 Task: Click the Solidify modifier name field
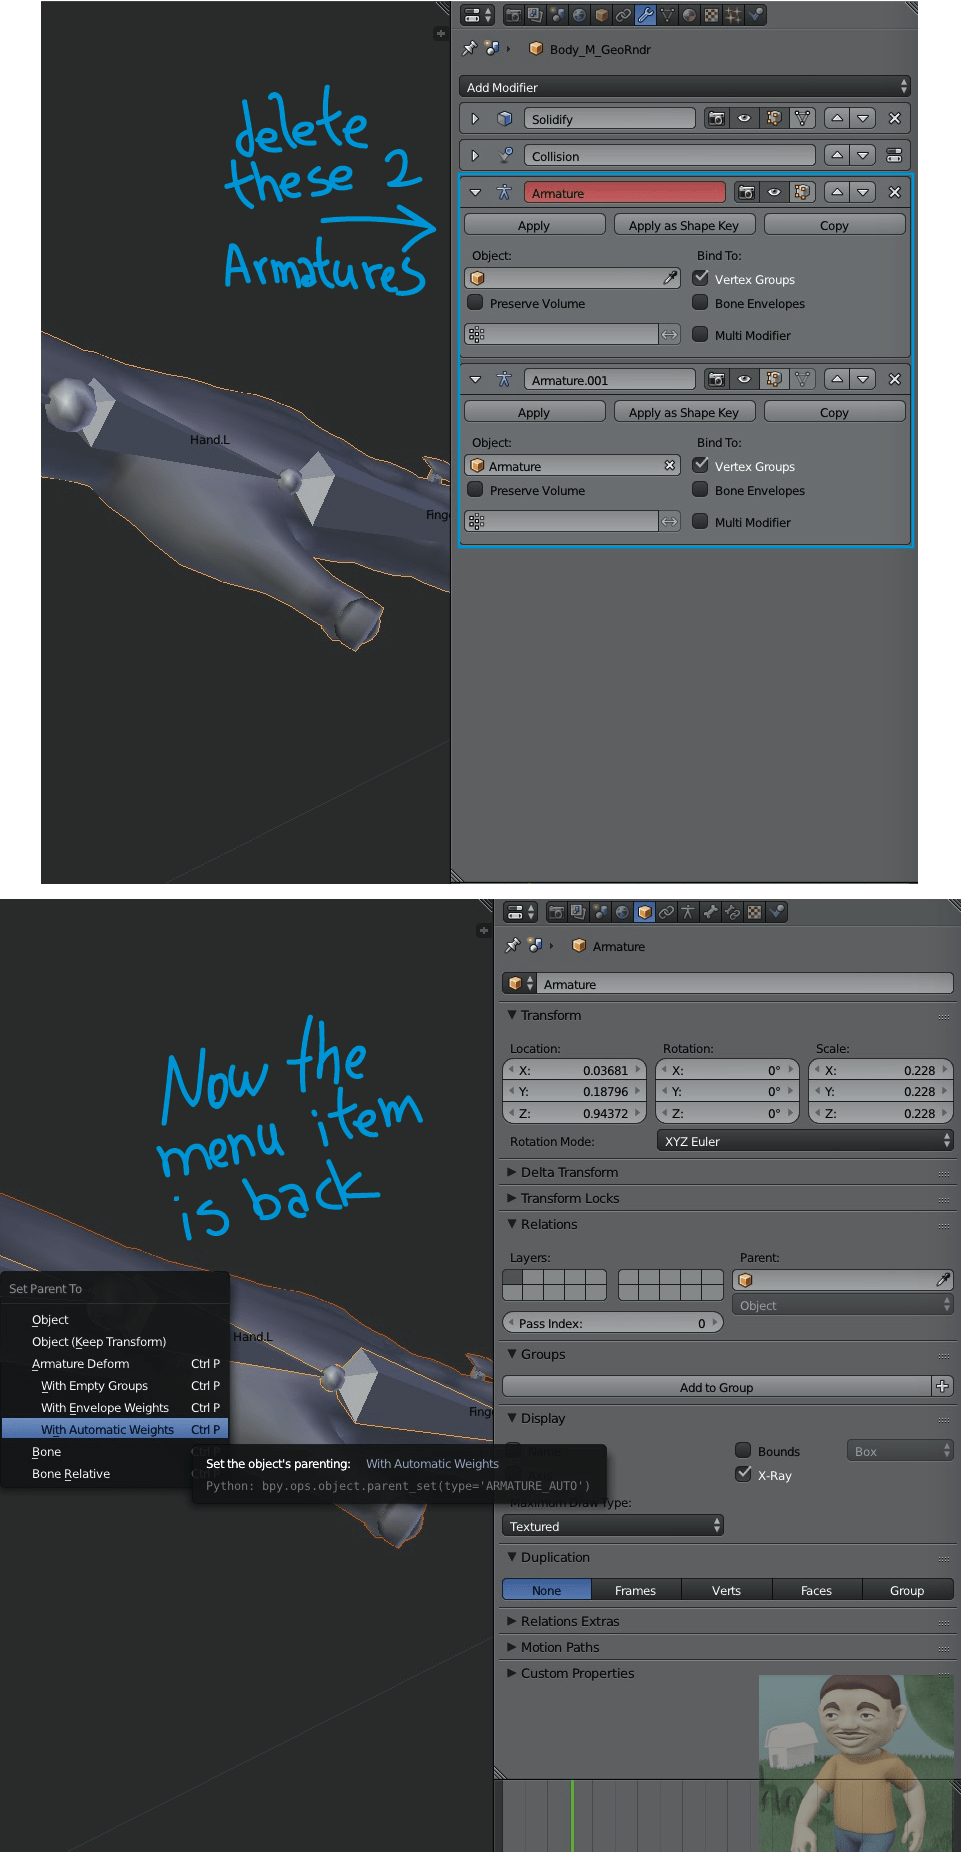coord(610,118)
